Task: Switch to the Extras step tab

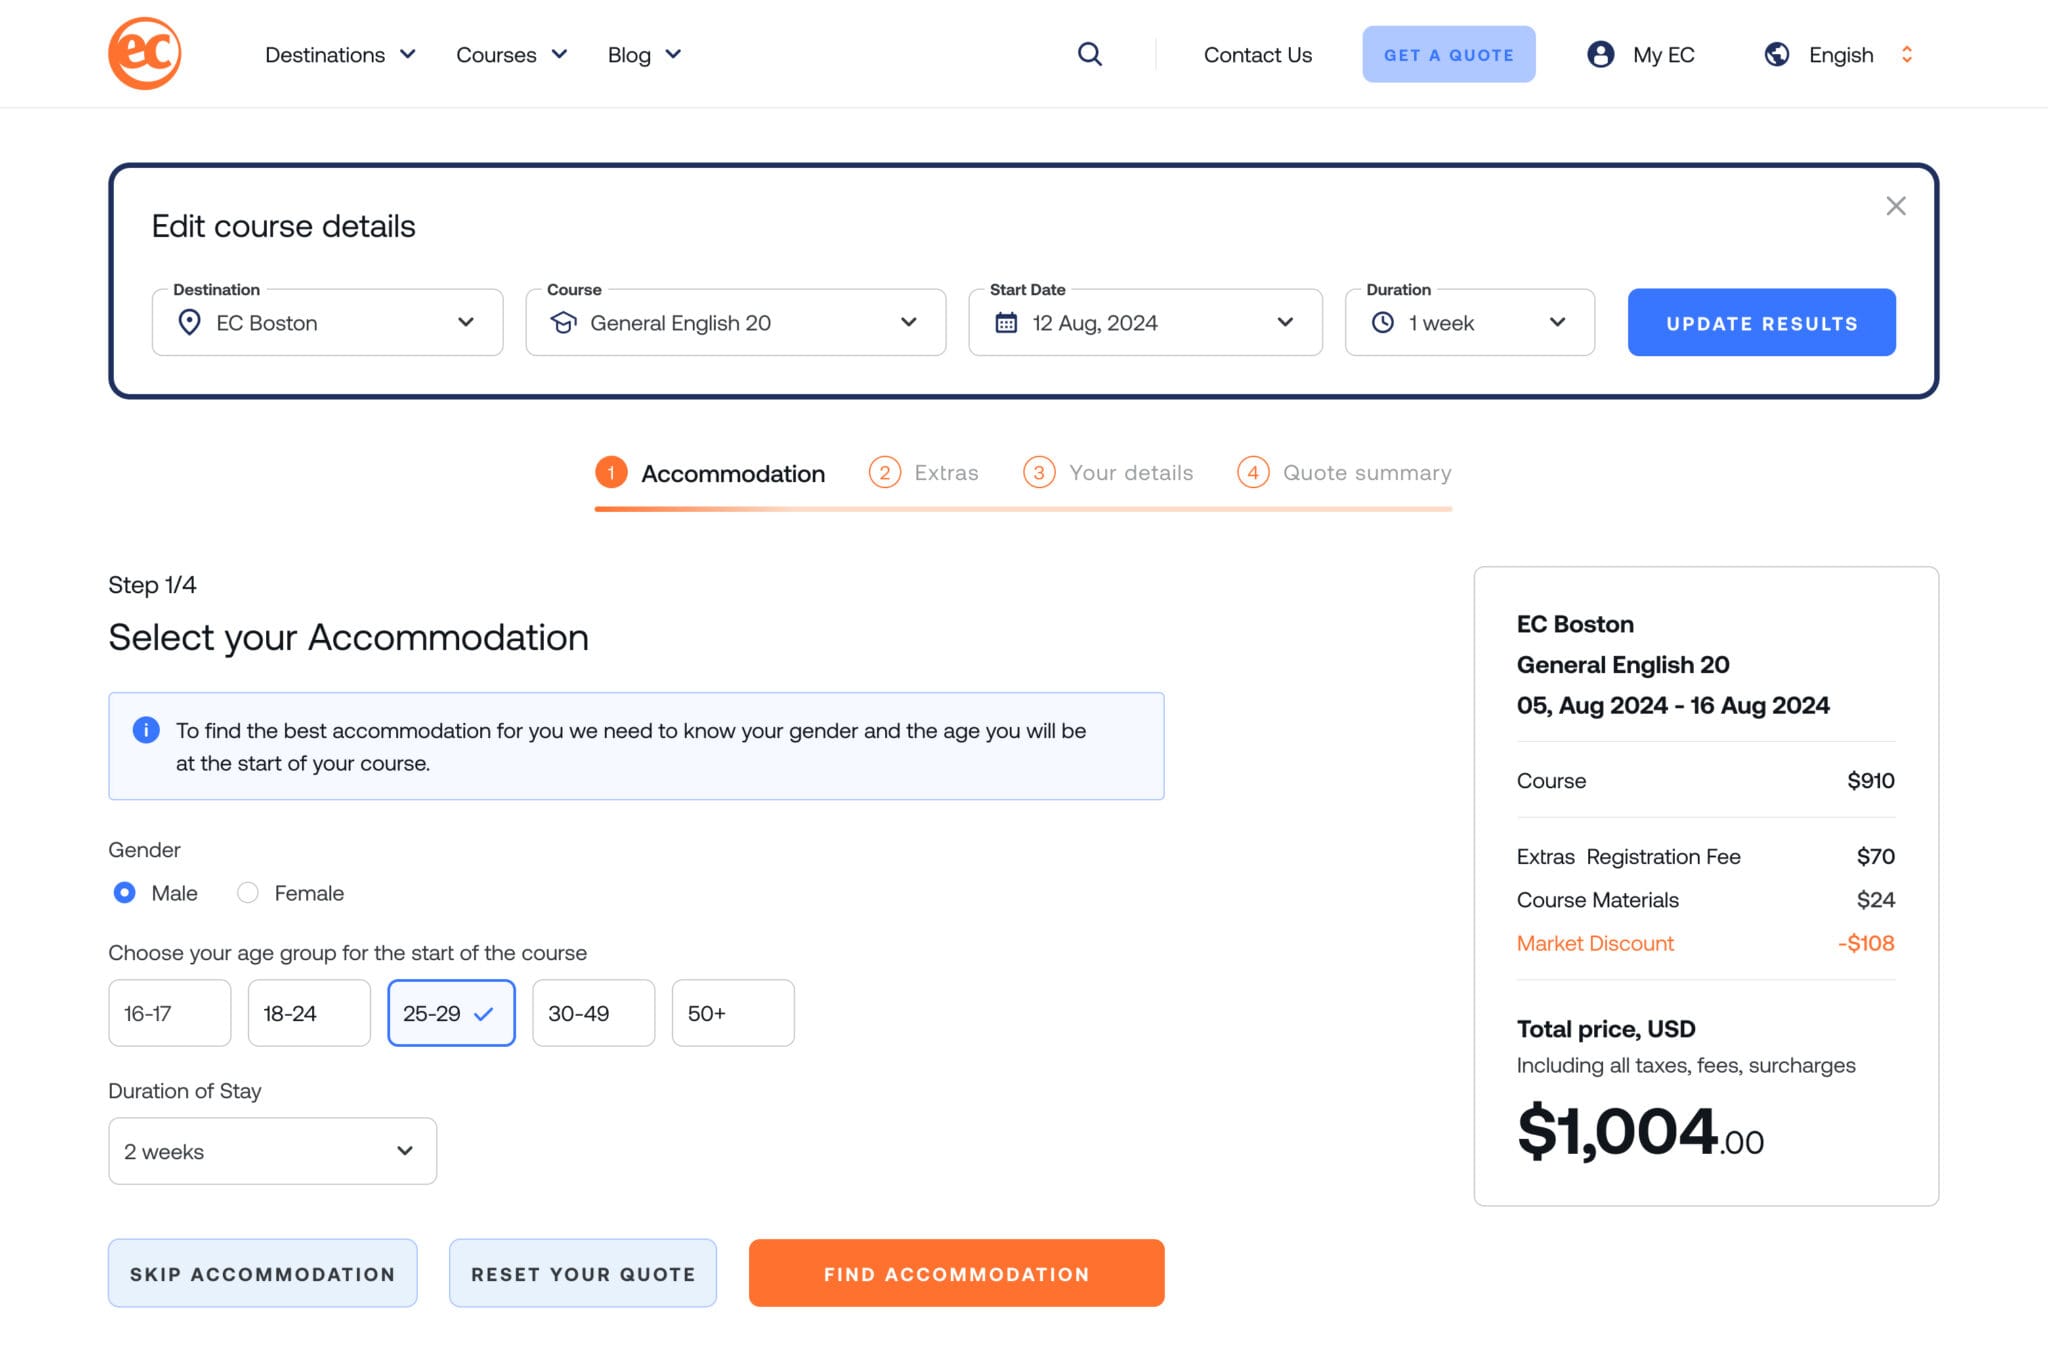Action: click(x=924, y=472)
